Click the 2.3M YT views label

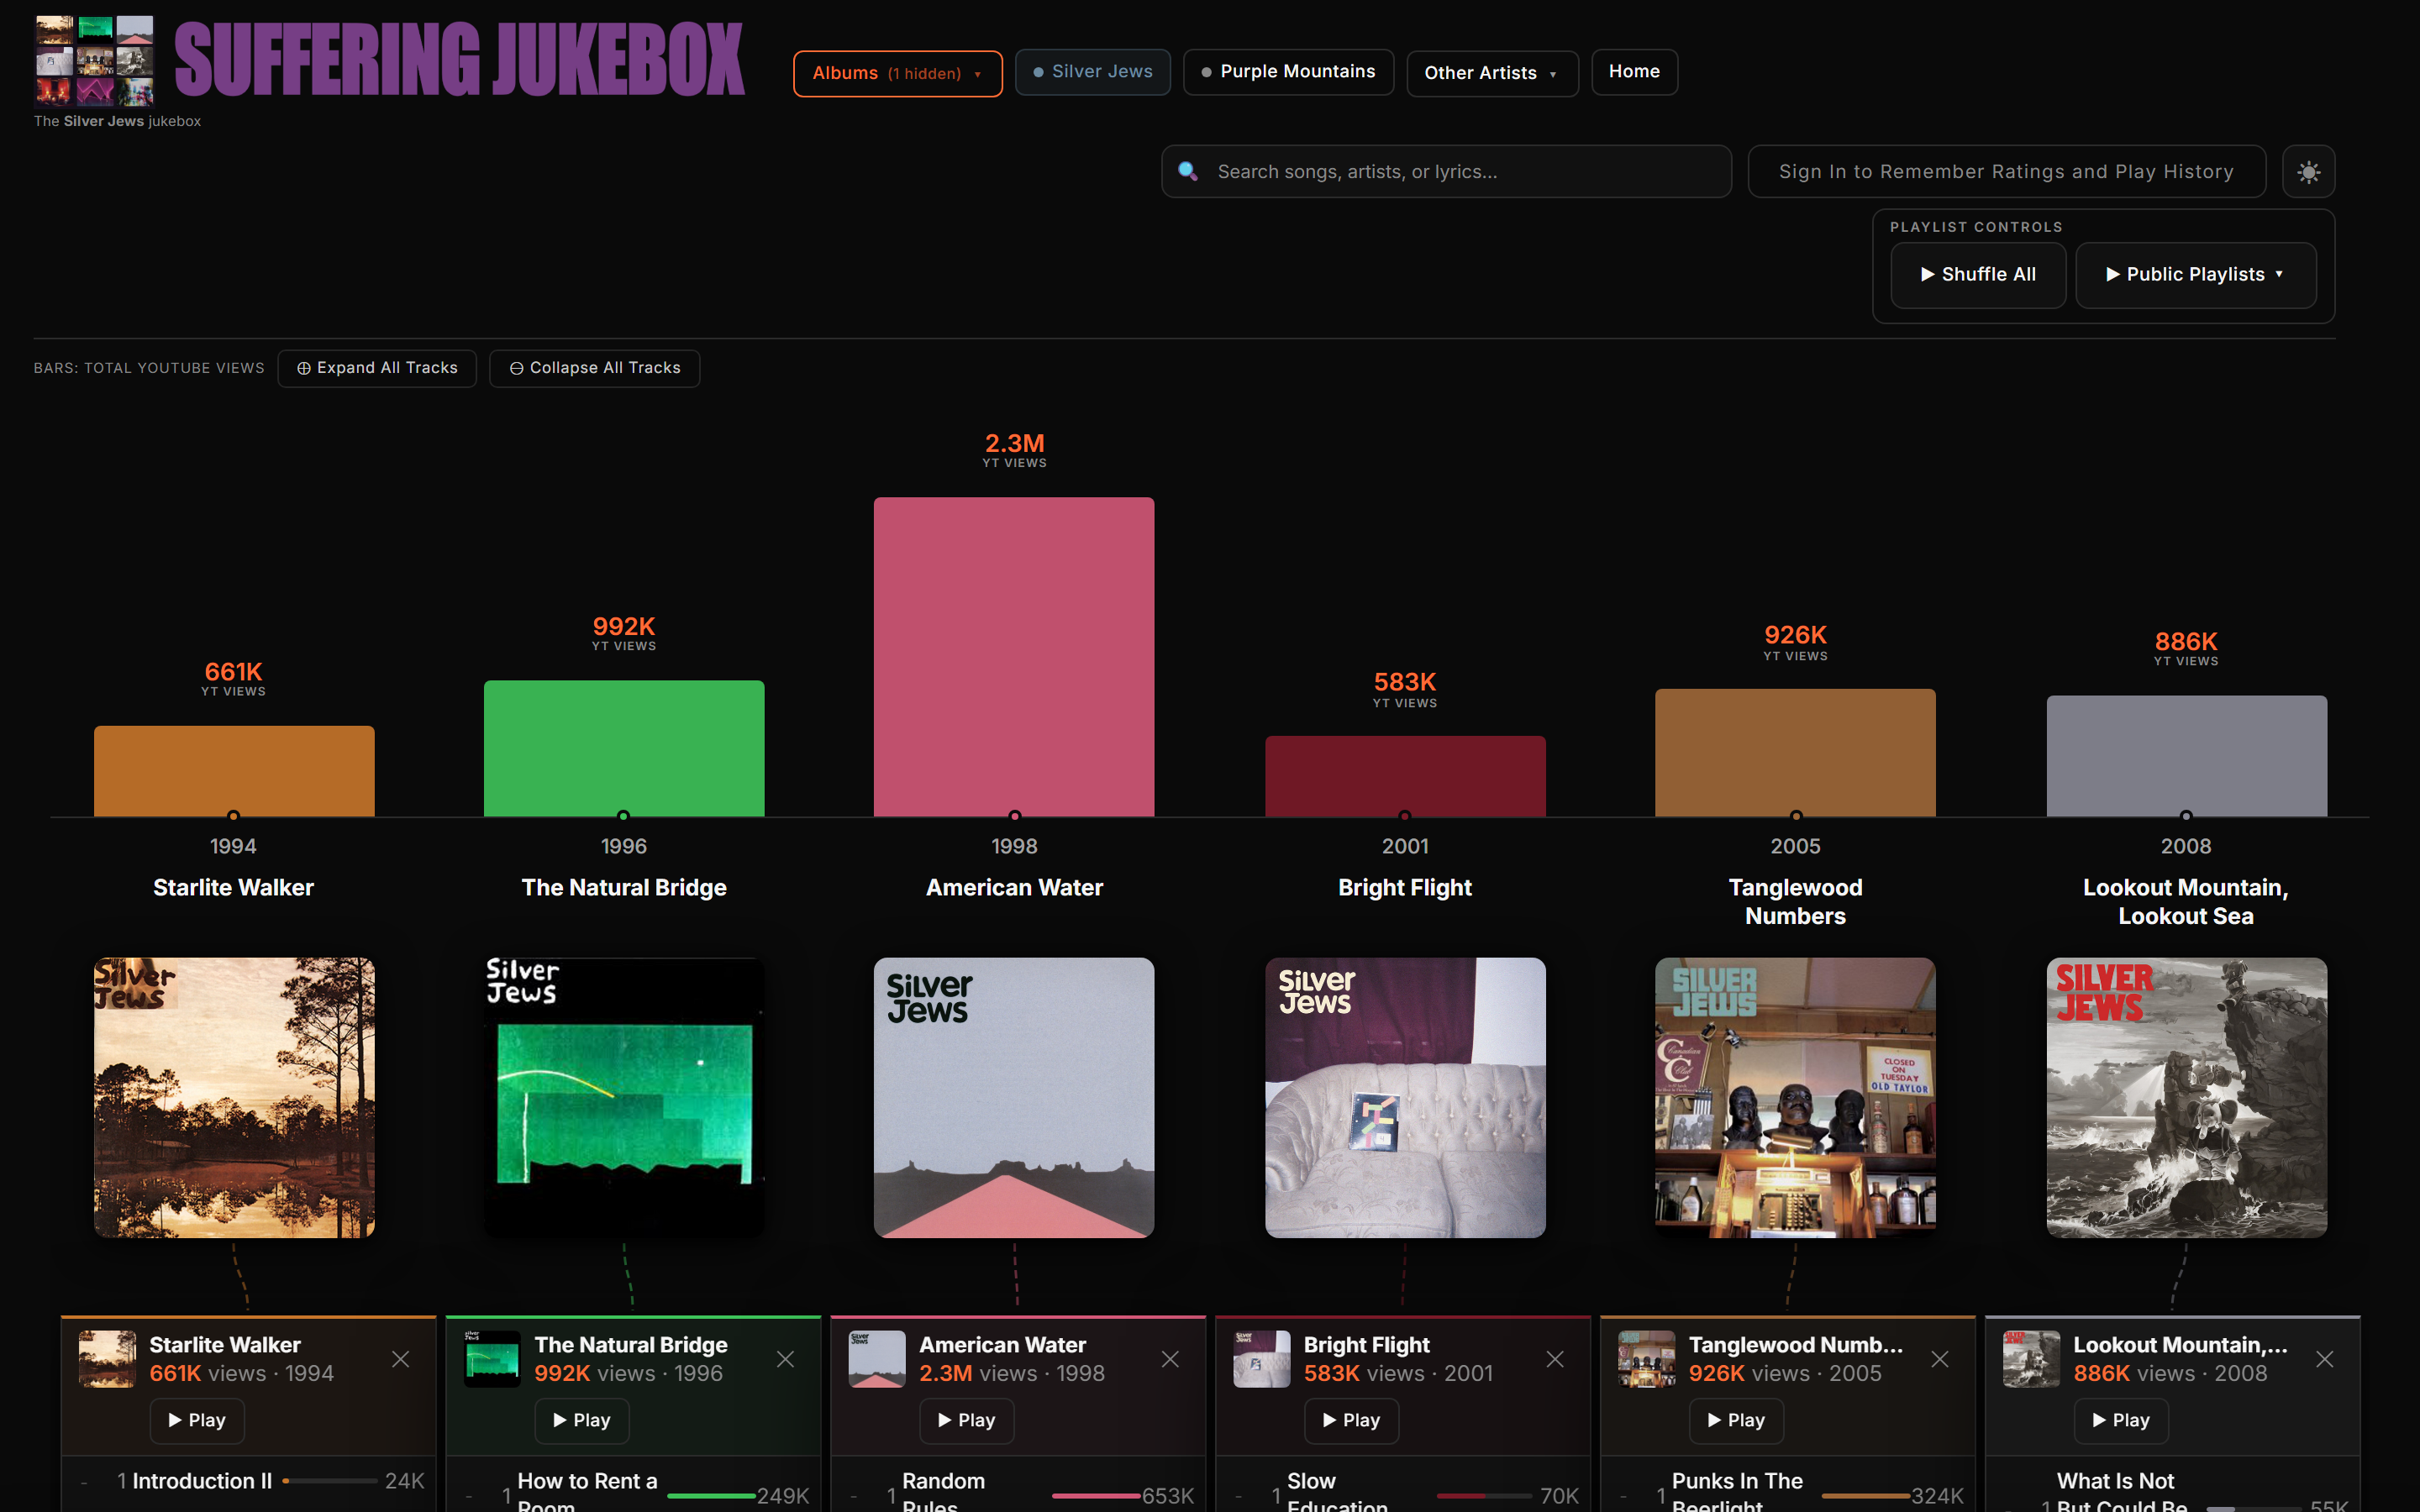[x=1014, y=449]
